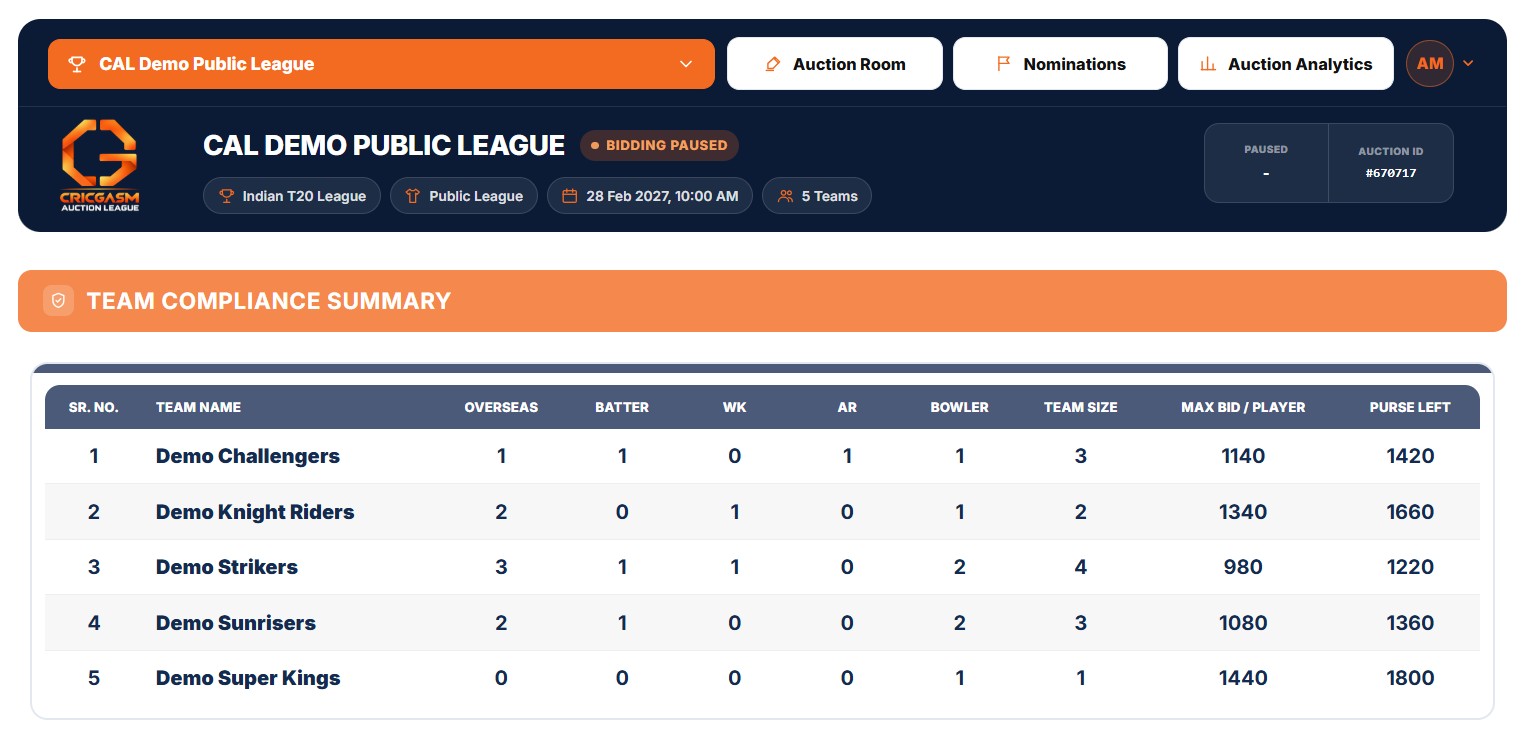Click the bar chart icon on Auction Analytics
The width and height of the screenshot is (1521, 742).
coord(1208,64)
